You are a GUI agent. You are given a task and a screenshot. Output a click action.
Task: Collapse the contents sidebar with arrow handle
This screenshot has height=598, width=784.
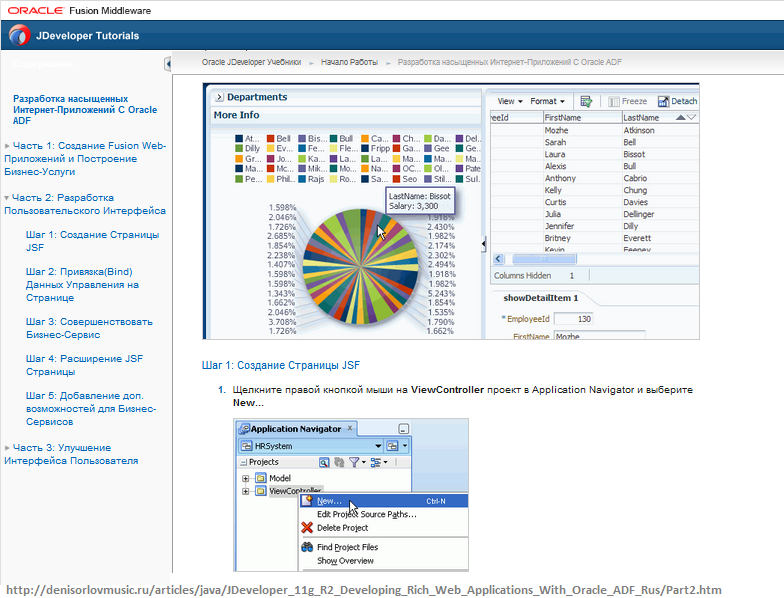pyautogui.click(x=168, y=64)
